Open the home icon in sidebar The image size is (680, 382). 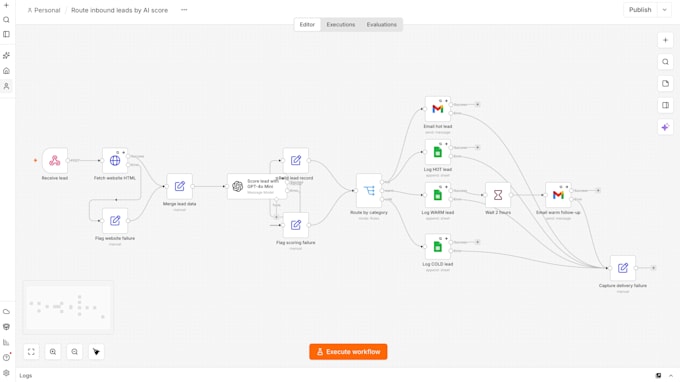(x=6, y=71)
